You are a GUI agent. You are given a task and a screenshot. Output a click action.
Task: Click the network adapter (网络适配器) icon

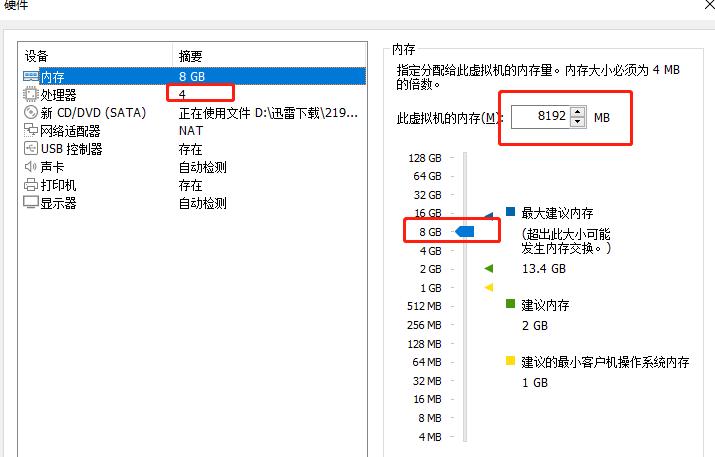click(x=31, y=130)
